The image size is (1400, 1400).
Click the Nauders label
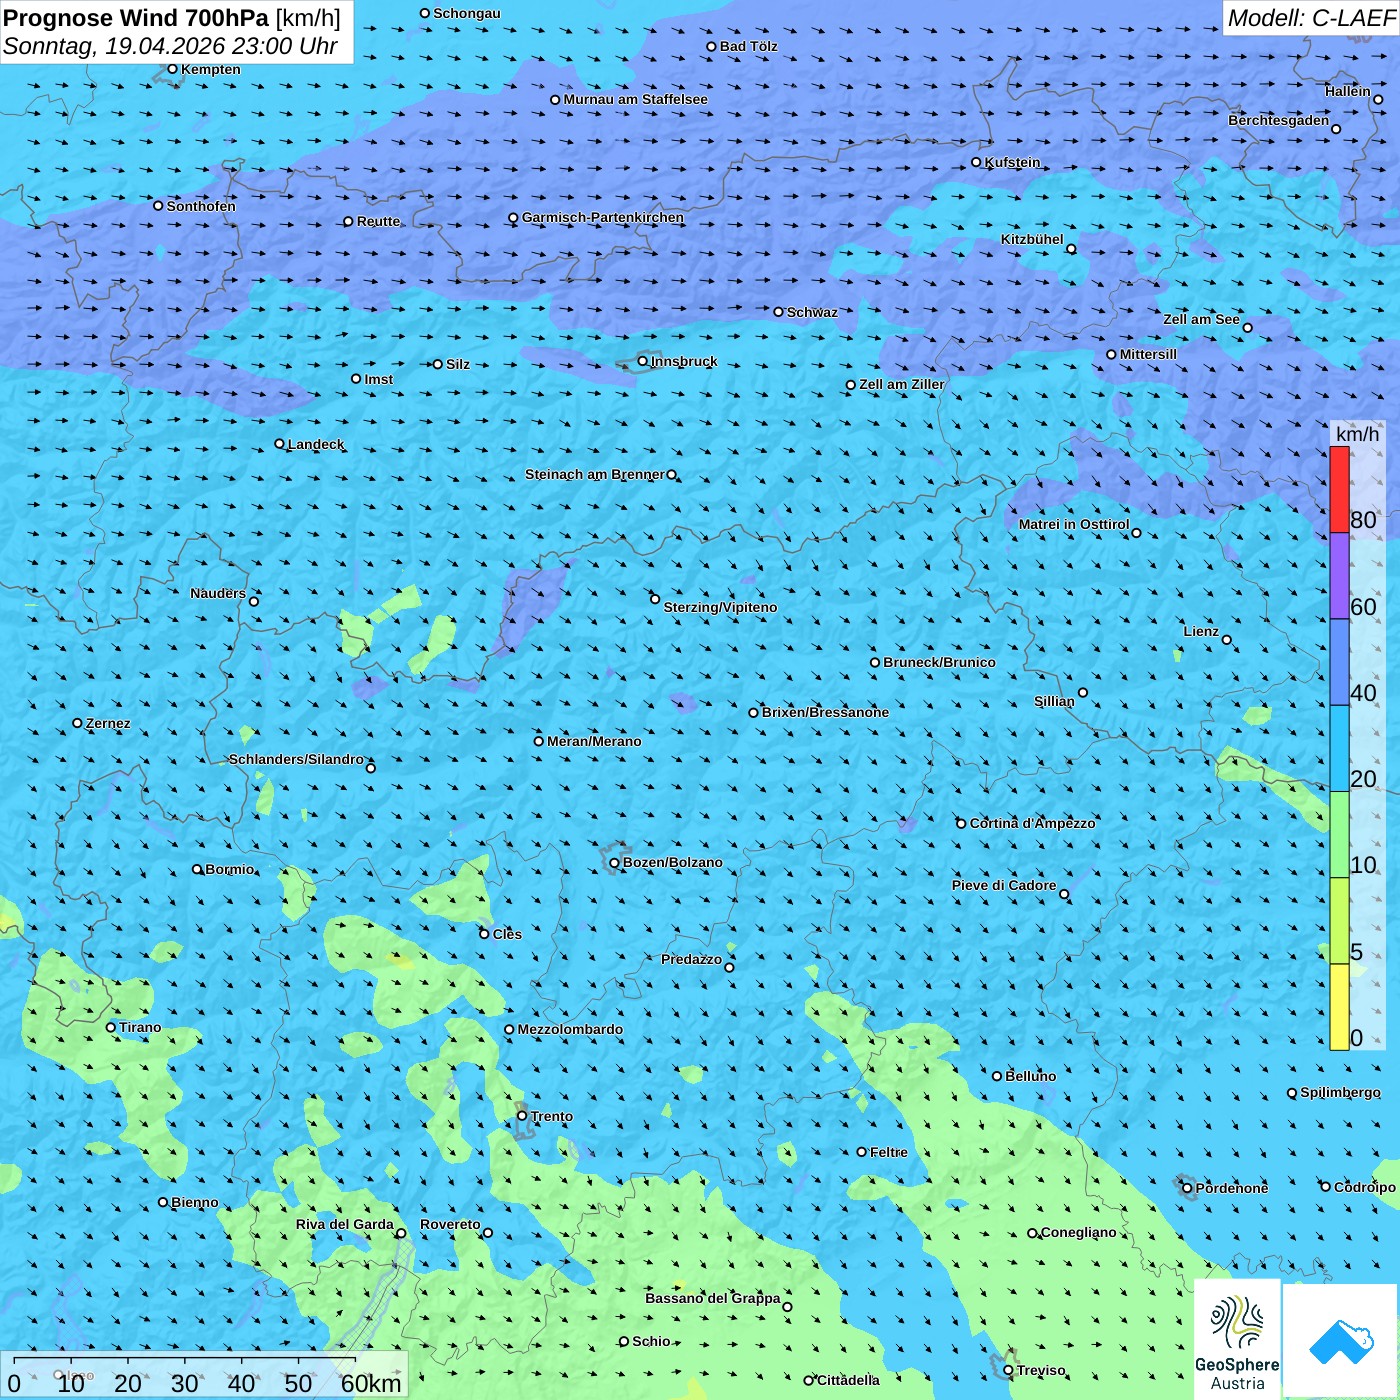(218, 593)
